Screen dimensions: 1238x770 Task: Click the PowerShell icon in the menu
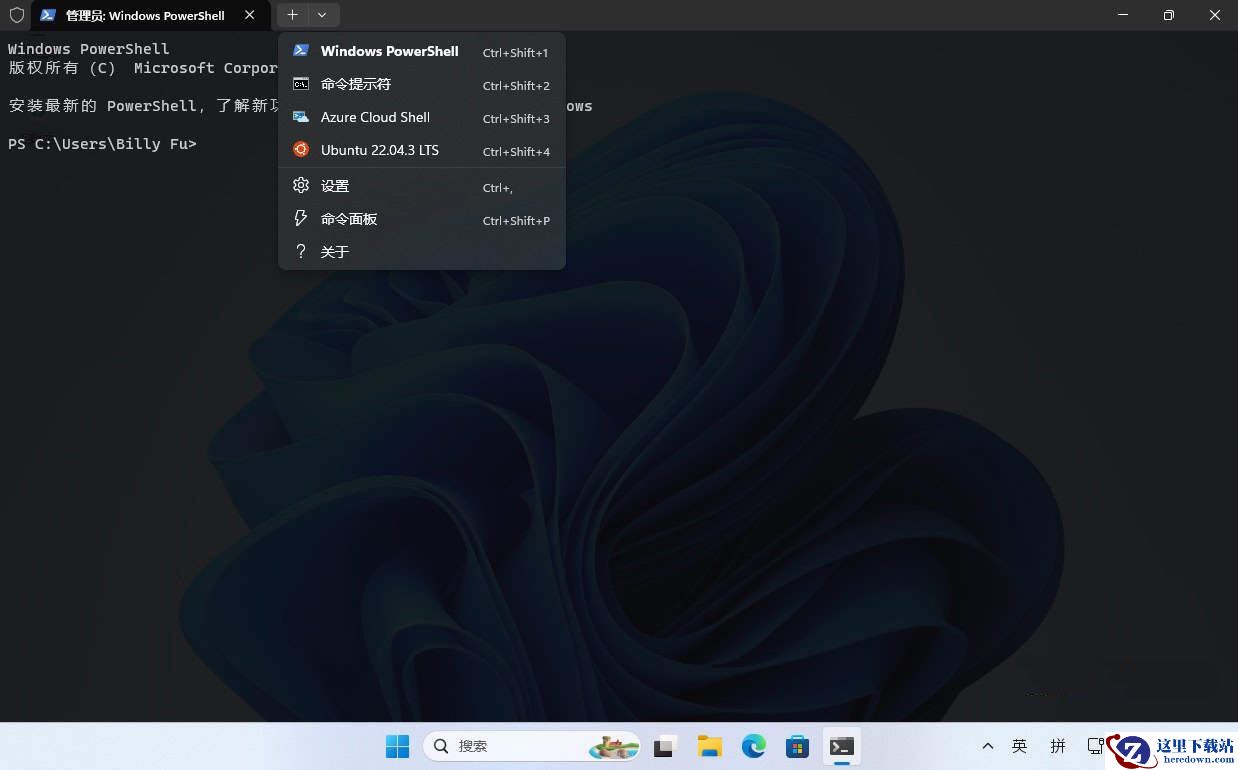[x=300, y=50]
